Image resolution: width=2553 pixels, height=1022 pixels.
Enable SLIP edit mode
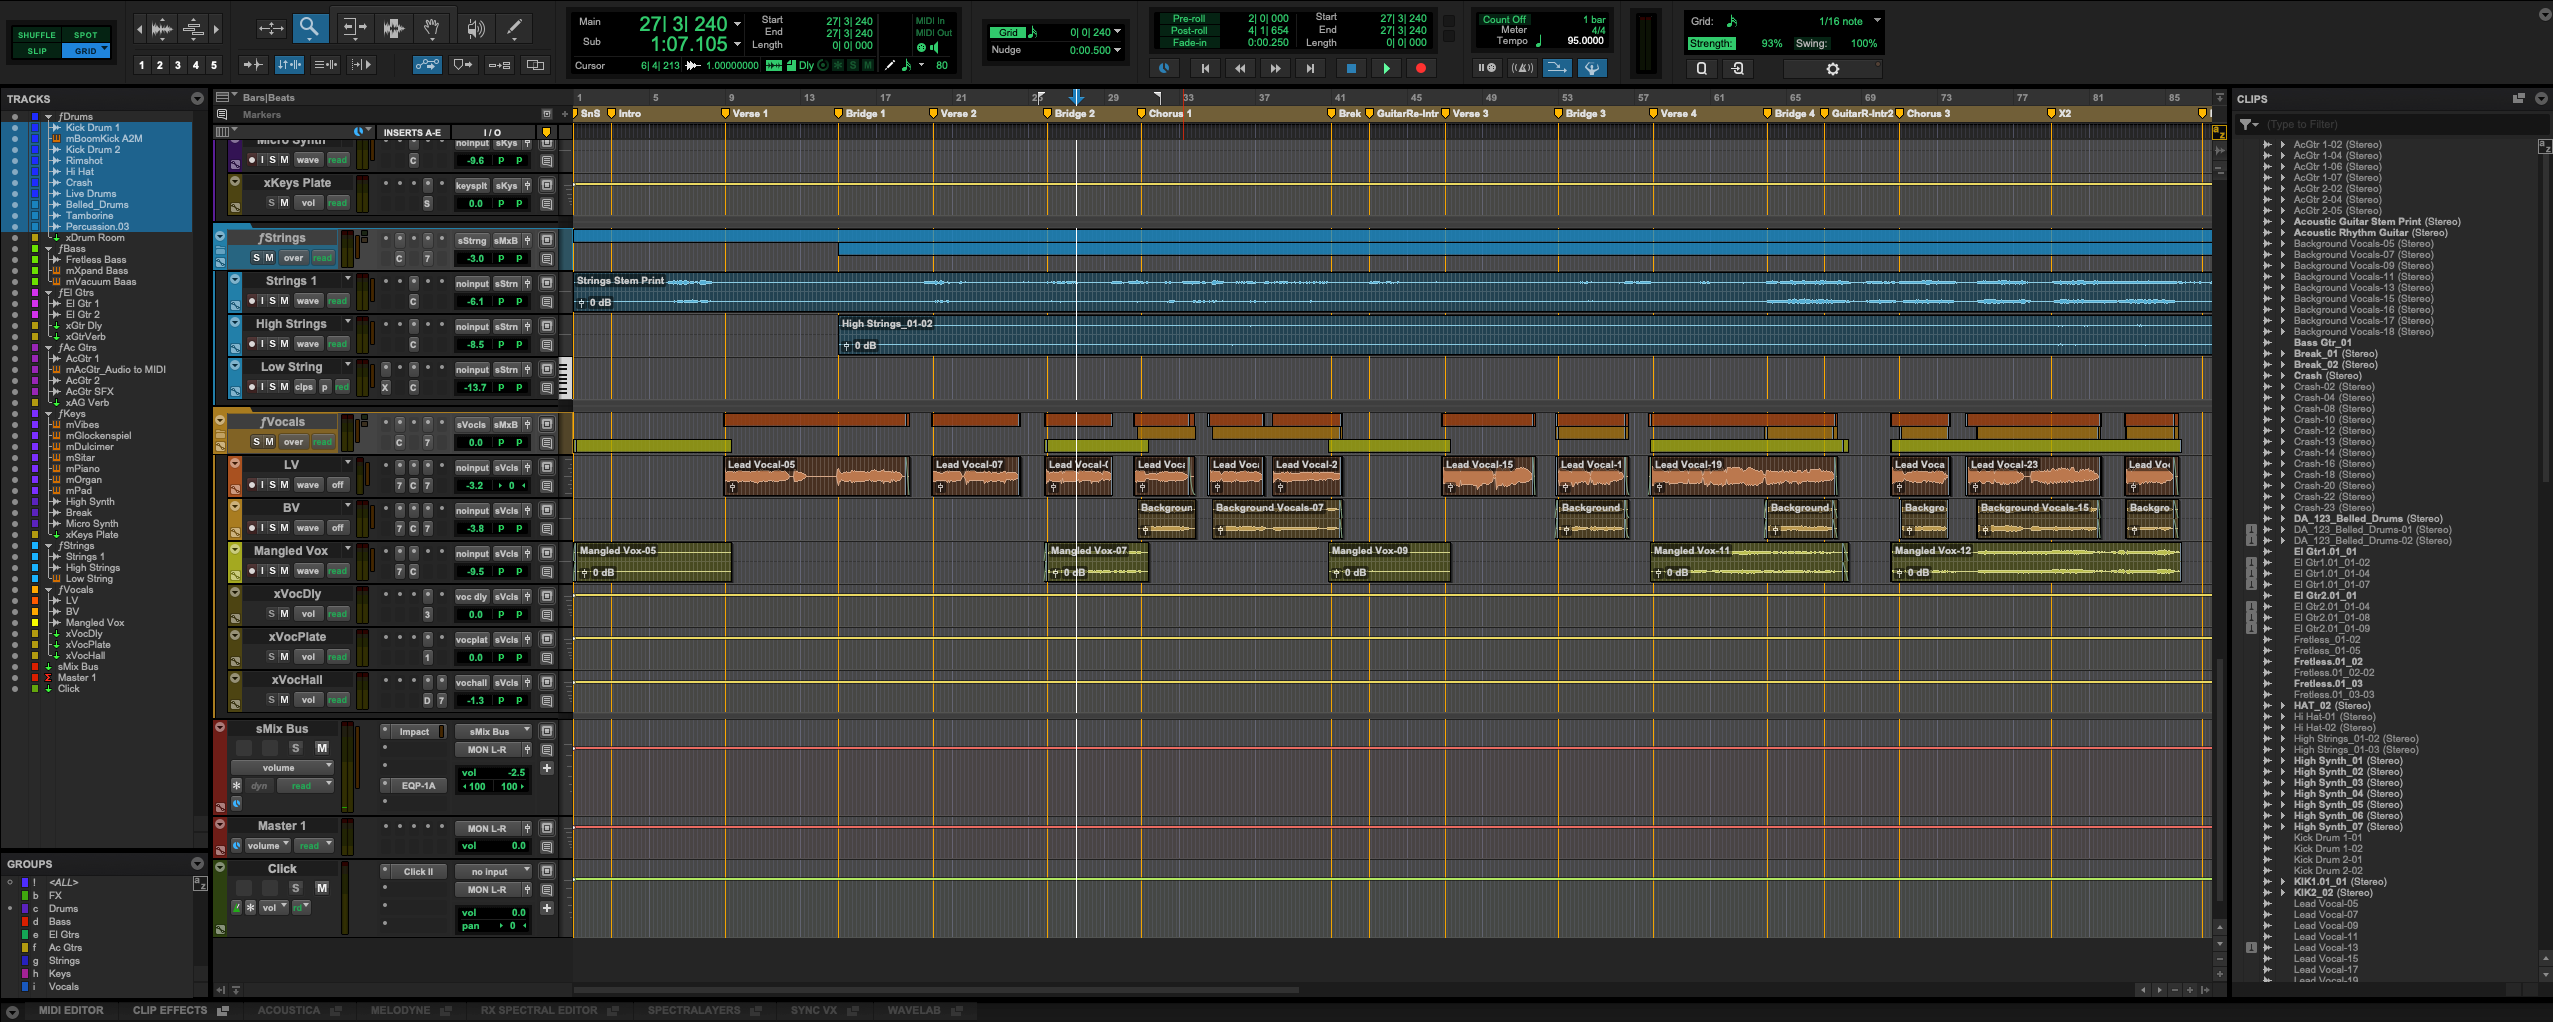pos(37,51)
